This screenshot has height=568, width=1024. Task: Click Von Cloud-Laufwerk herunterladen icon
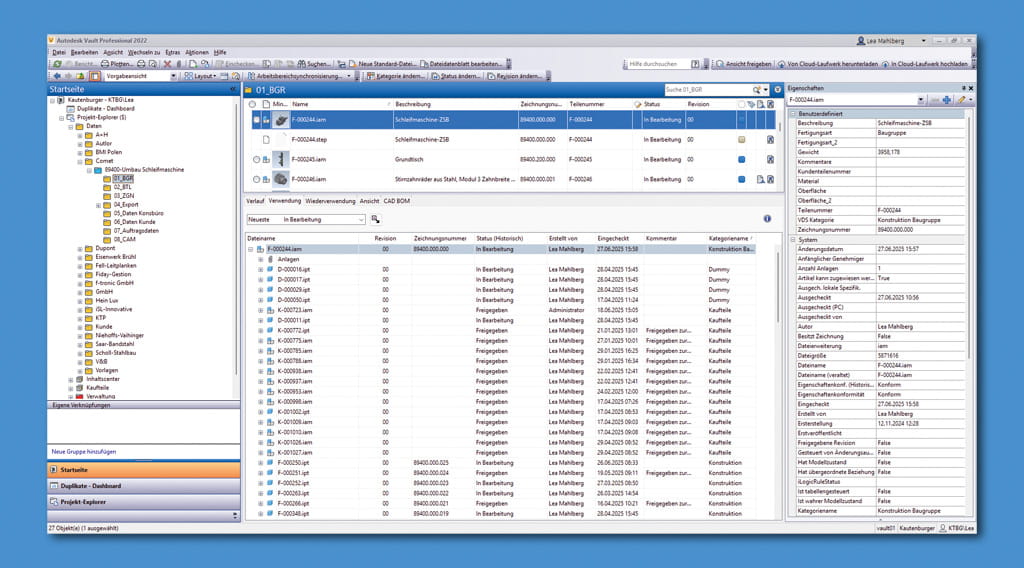[781, 63]
